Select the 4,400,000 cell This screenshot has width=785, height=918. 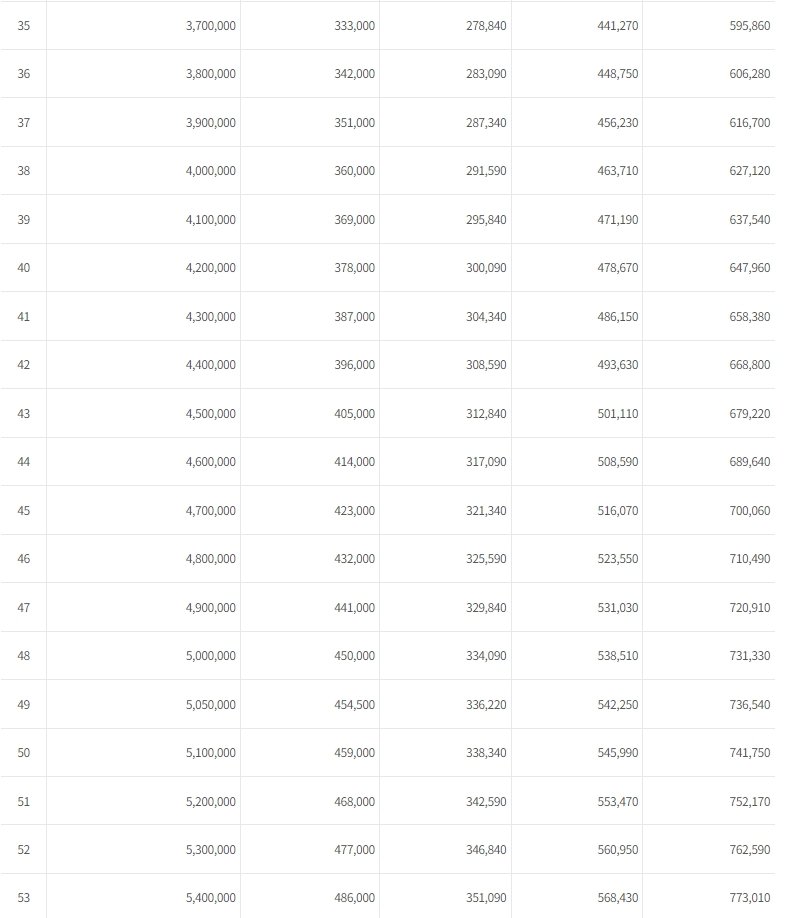pos(211,365)
